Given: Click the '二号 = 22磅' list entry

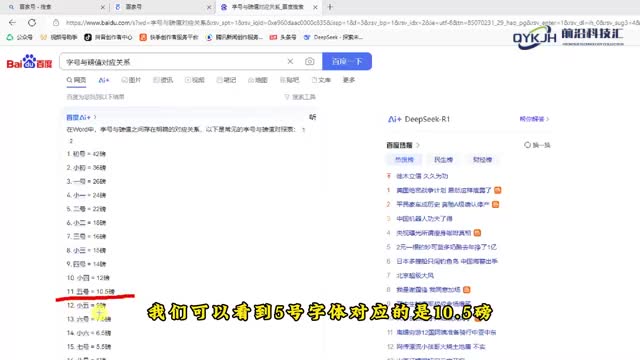Looking at the screenshot, I should (86, 209).
